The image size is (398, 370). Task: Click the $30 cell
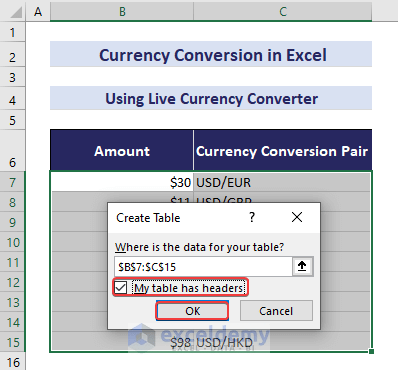pos(122,182)
